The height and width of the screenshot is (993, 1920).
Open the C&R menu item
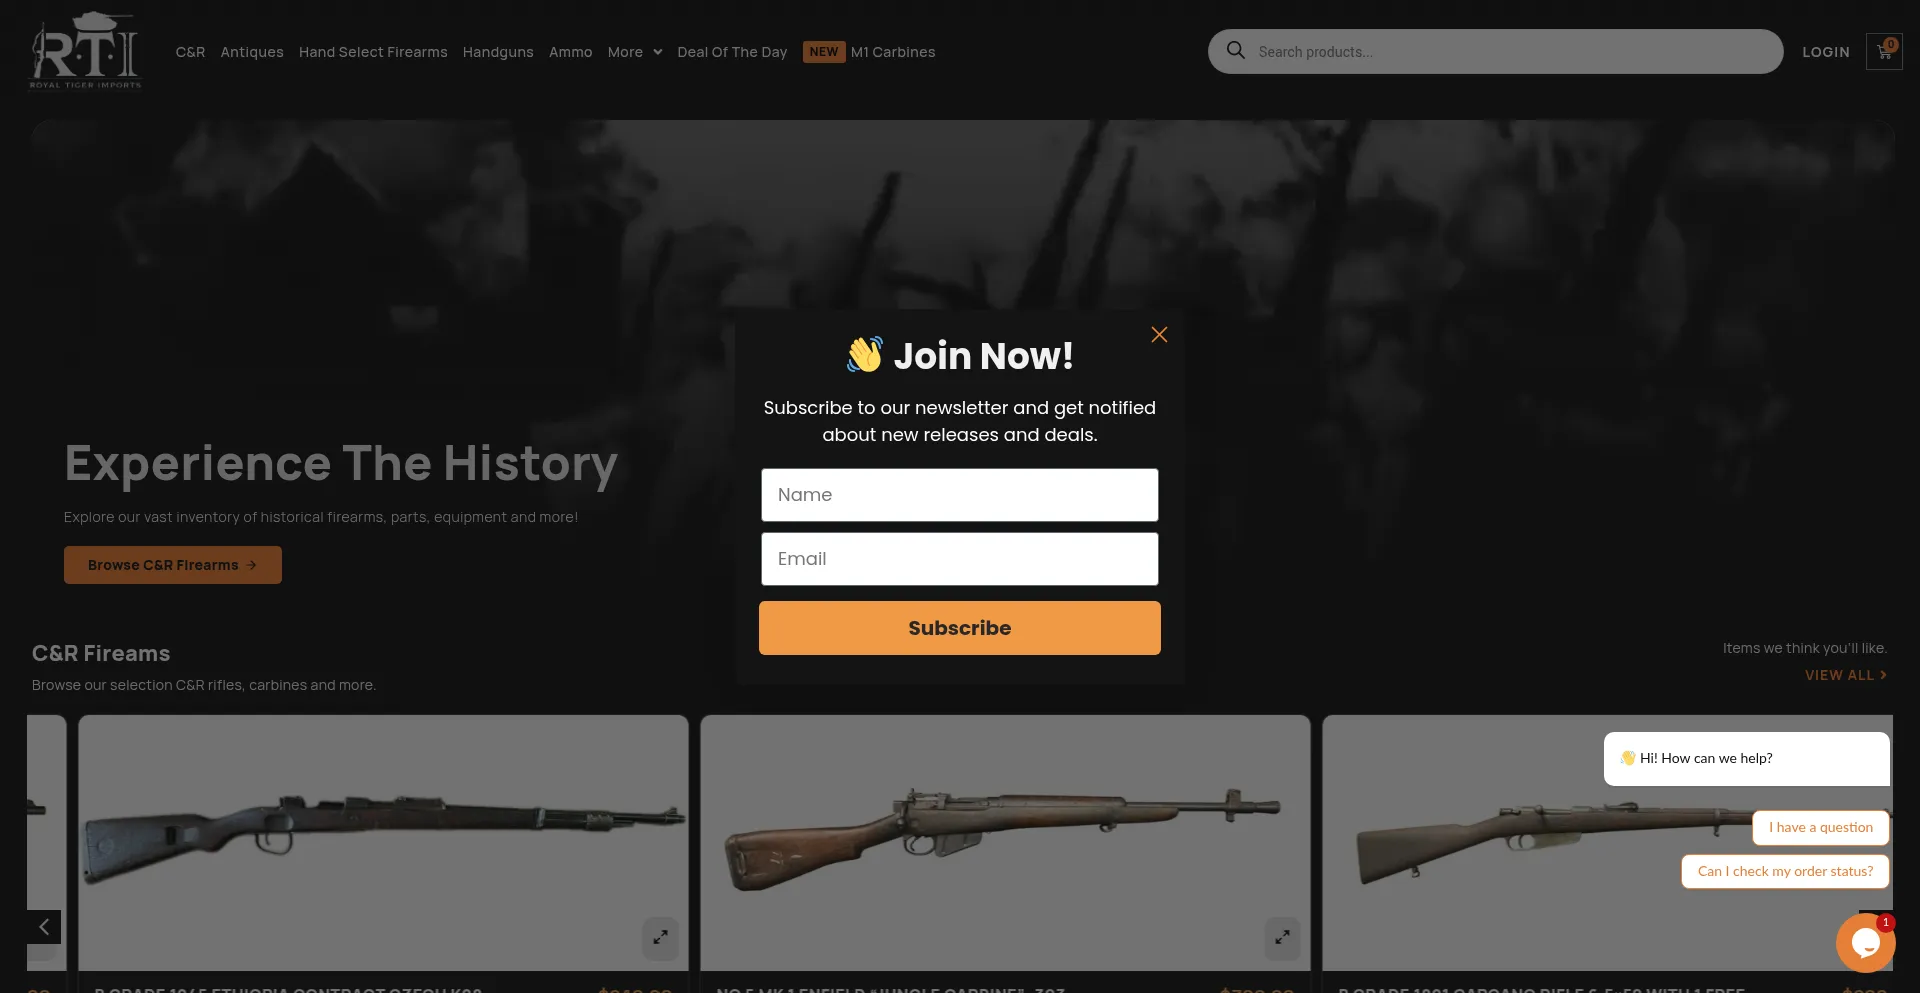pos(190,52)
